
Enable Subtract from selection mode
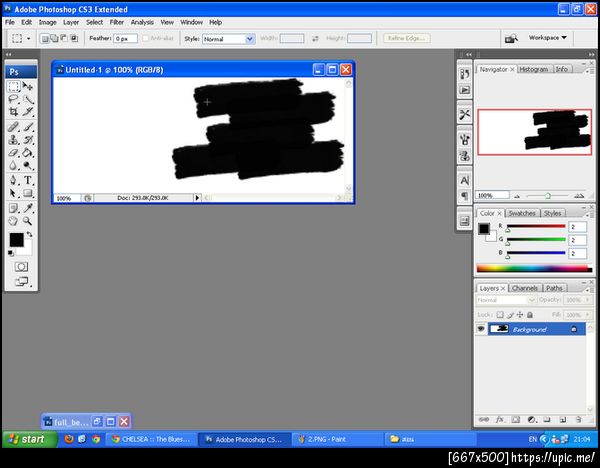(64, 38)
